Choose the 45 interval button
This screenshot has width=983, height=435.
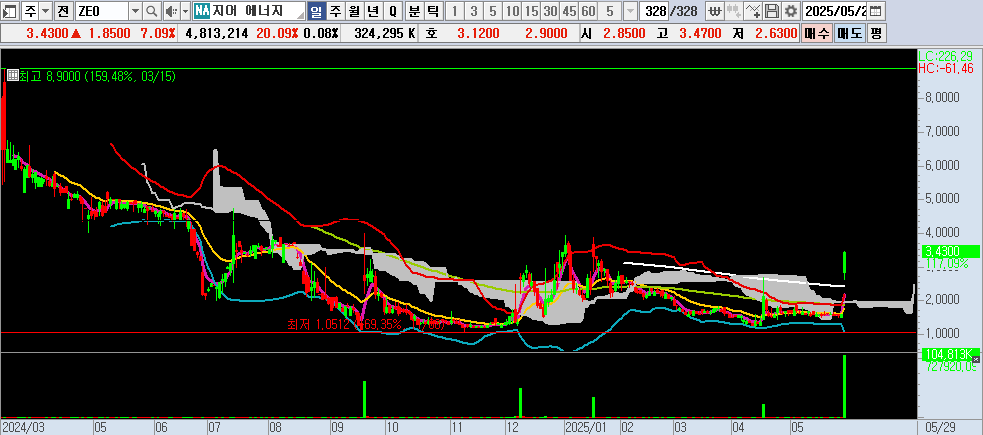click(x=570, y=11)
